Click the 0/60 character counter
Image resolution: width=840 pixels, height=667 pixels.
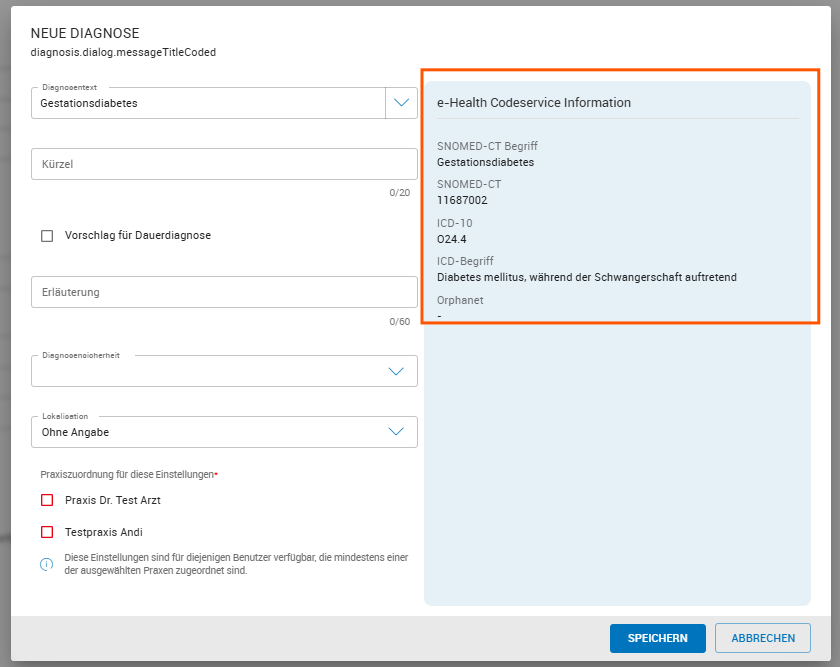coord(408,321)
